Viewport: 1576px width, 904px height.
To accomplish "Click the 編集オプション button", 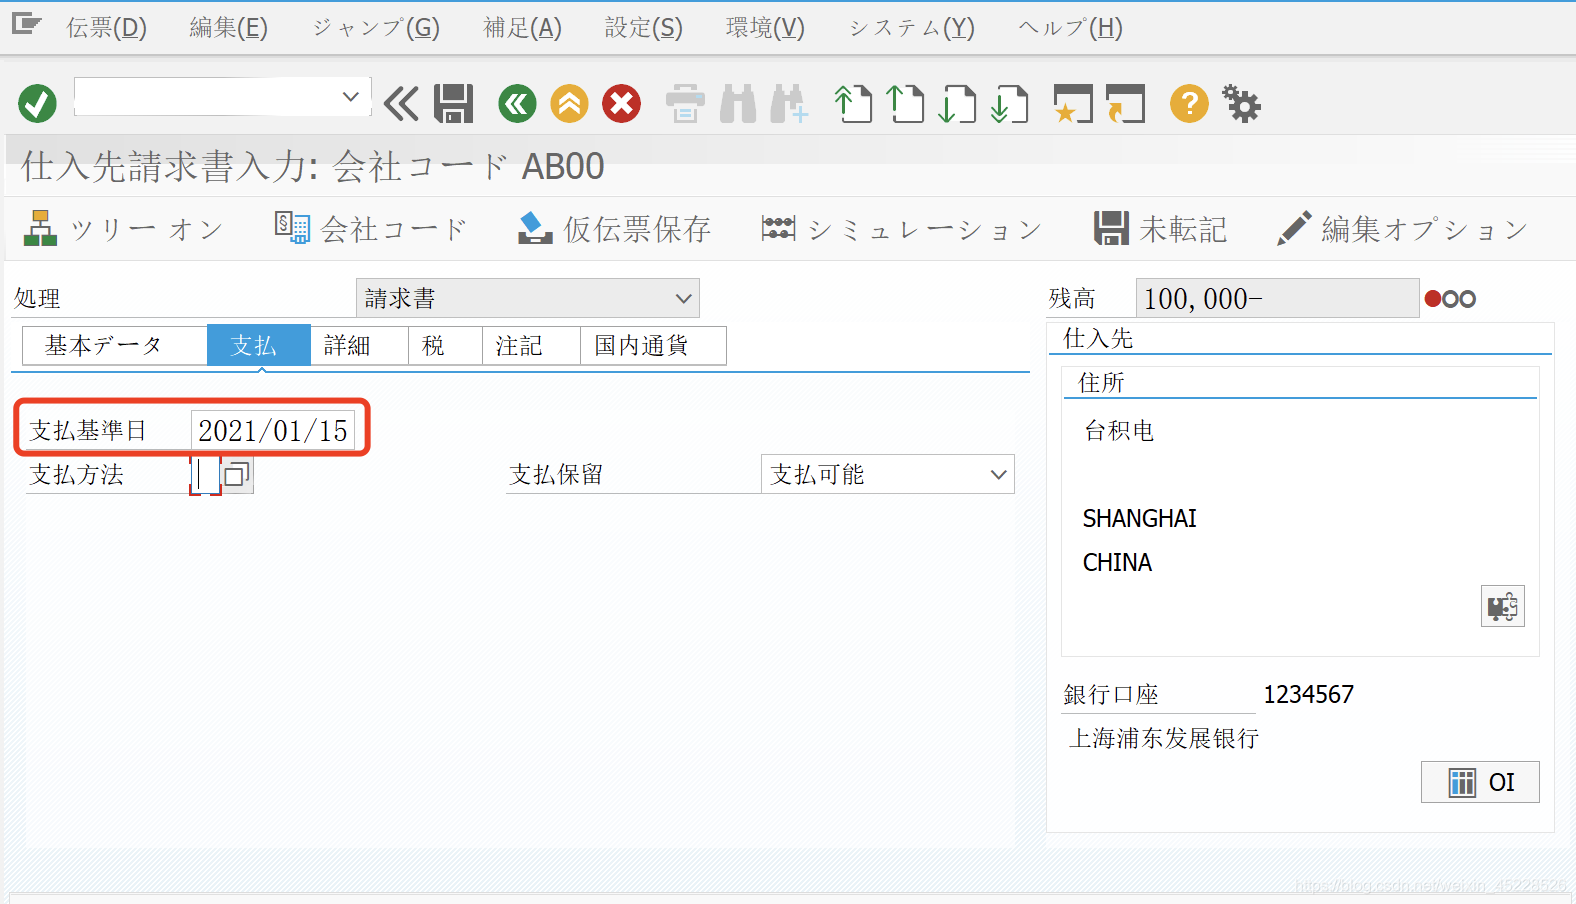I will tap(1402, 229).
